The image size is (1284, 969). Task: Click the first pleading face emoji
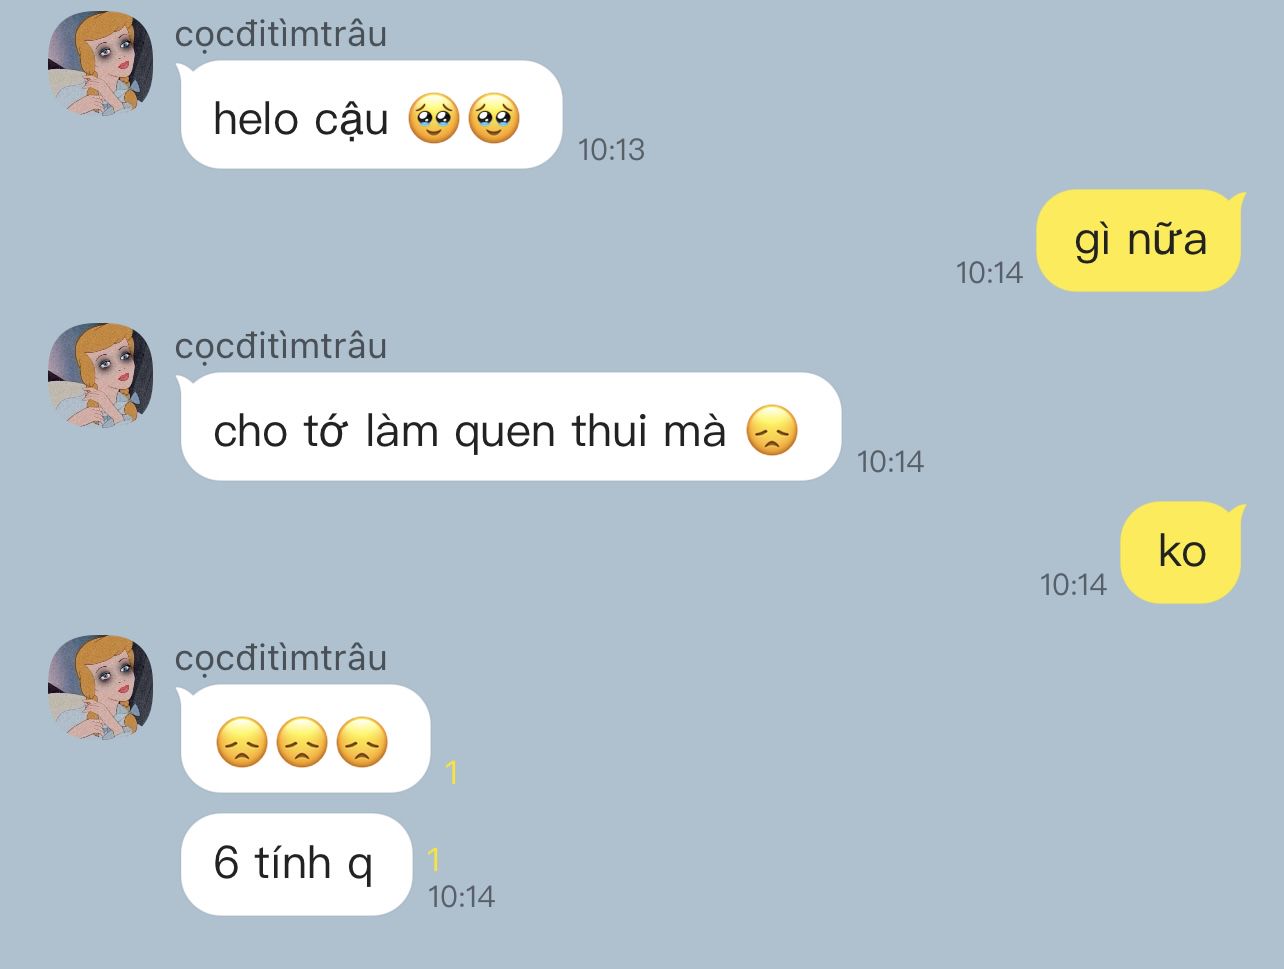coord(434,119)
